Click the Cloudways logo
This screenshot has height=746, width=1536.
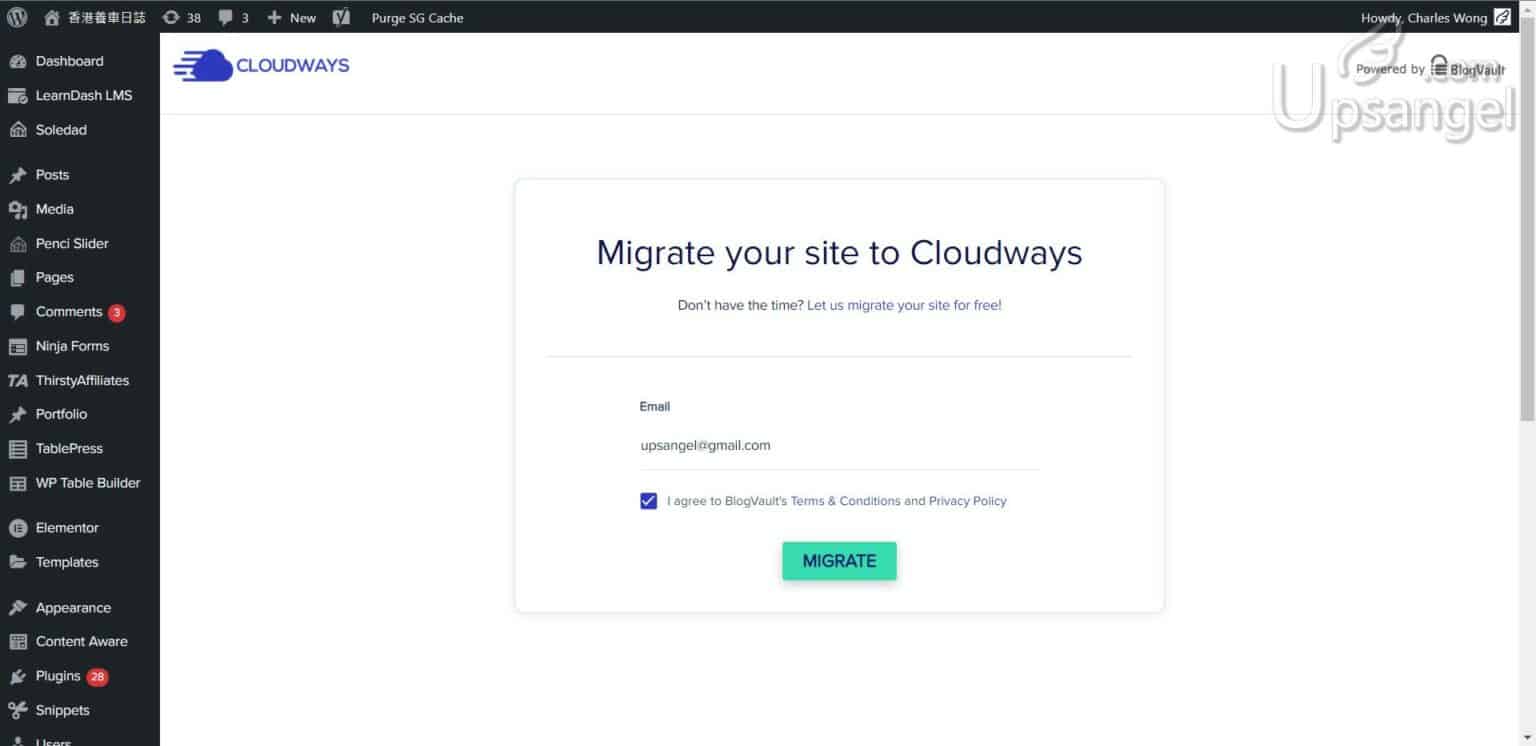coord(261,66)
